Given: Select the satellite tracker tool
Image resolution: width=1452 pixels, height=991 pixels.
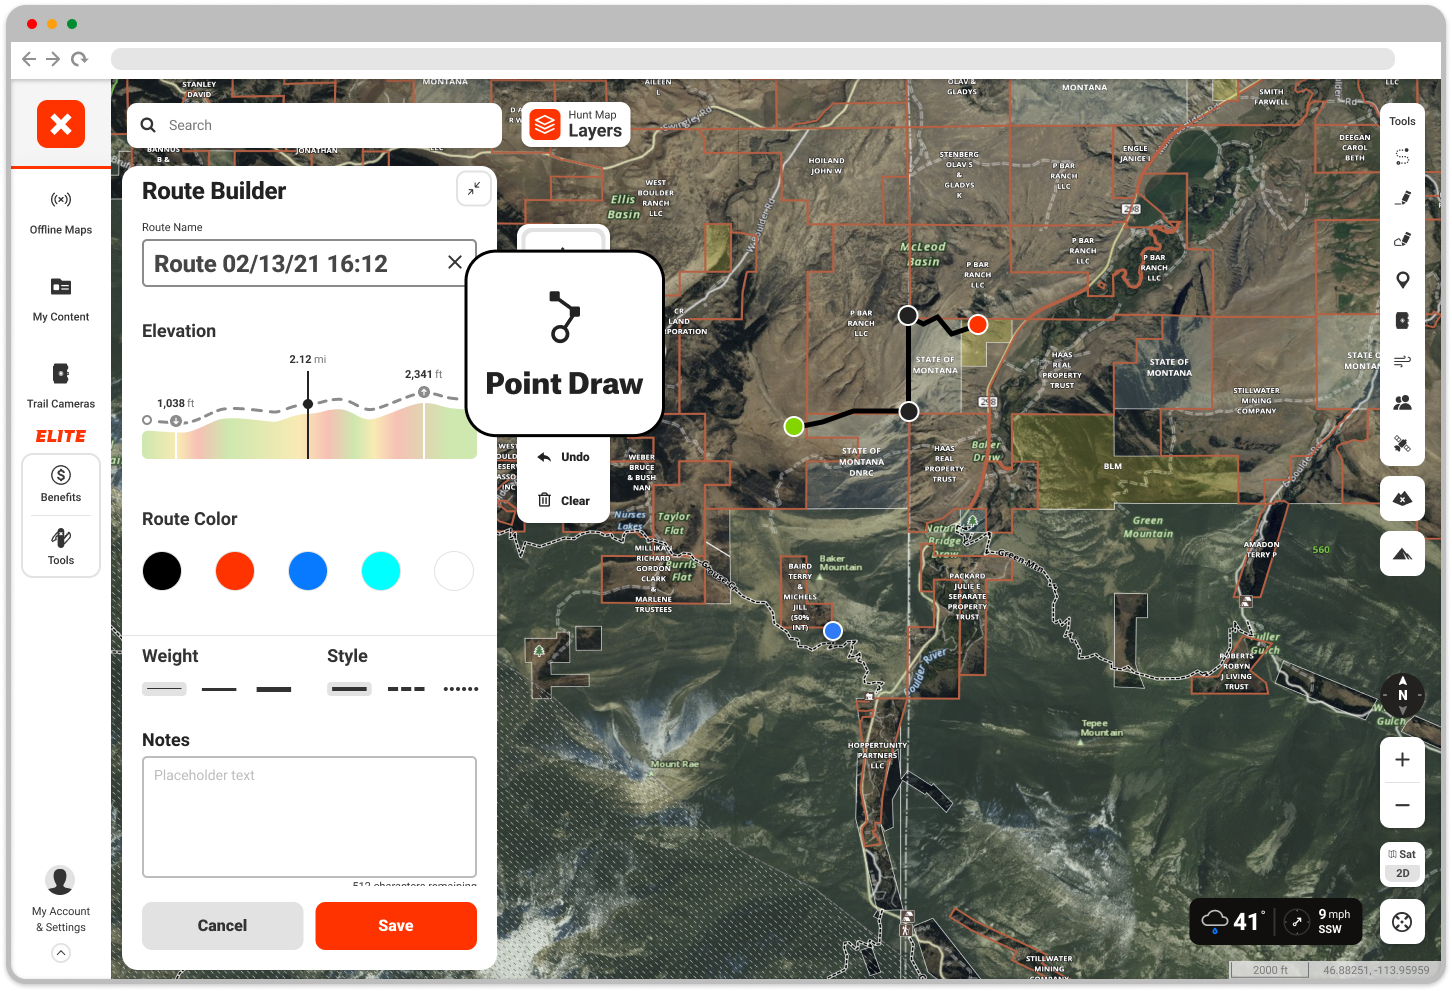Looking at the screenshot, I should [x=1402, y=443].
